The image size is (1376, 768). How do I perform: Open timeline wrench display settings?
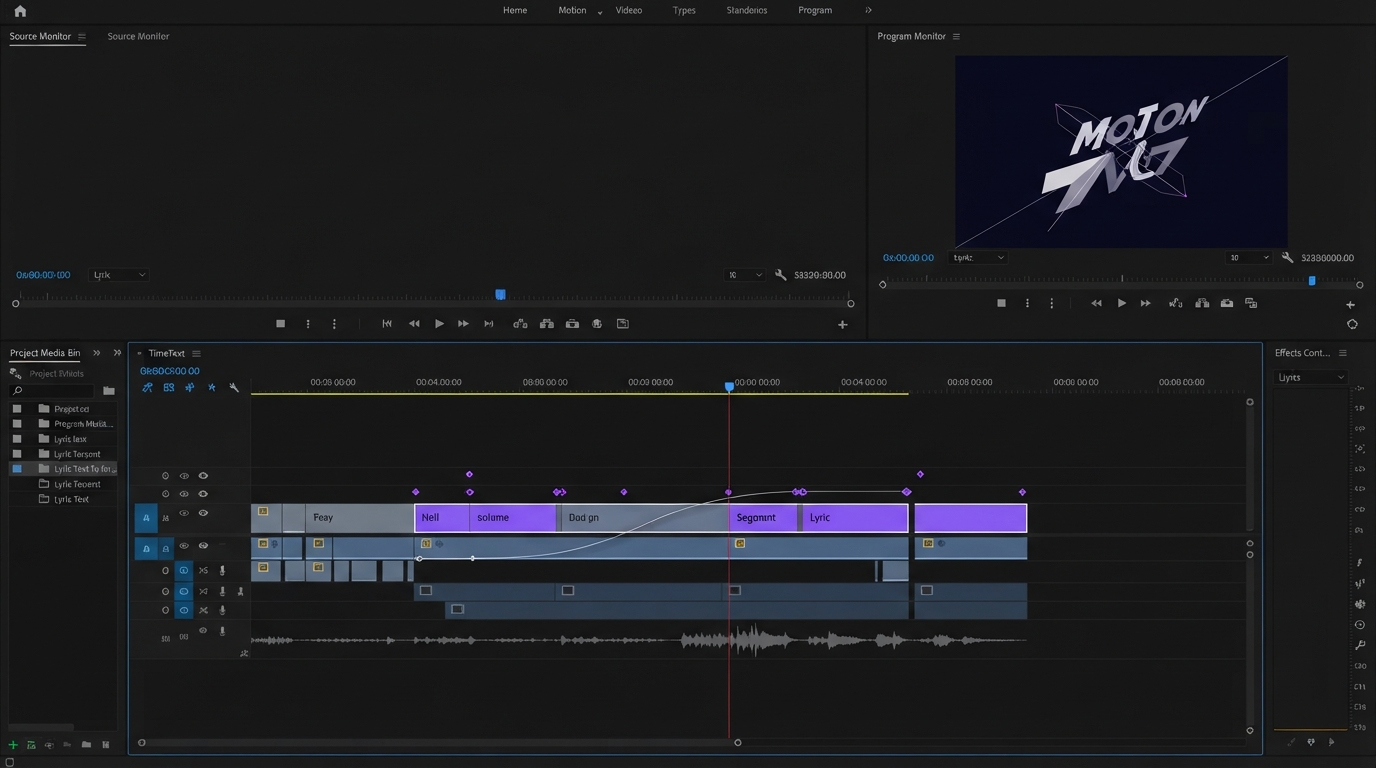coord(234,388)
